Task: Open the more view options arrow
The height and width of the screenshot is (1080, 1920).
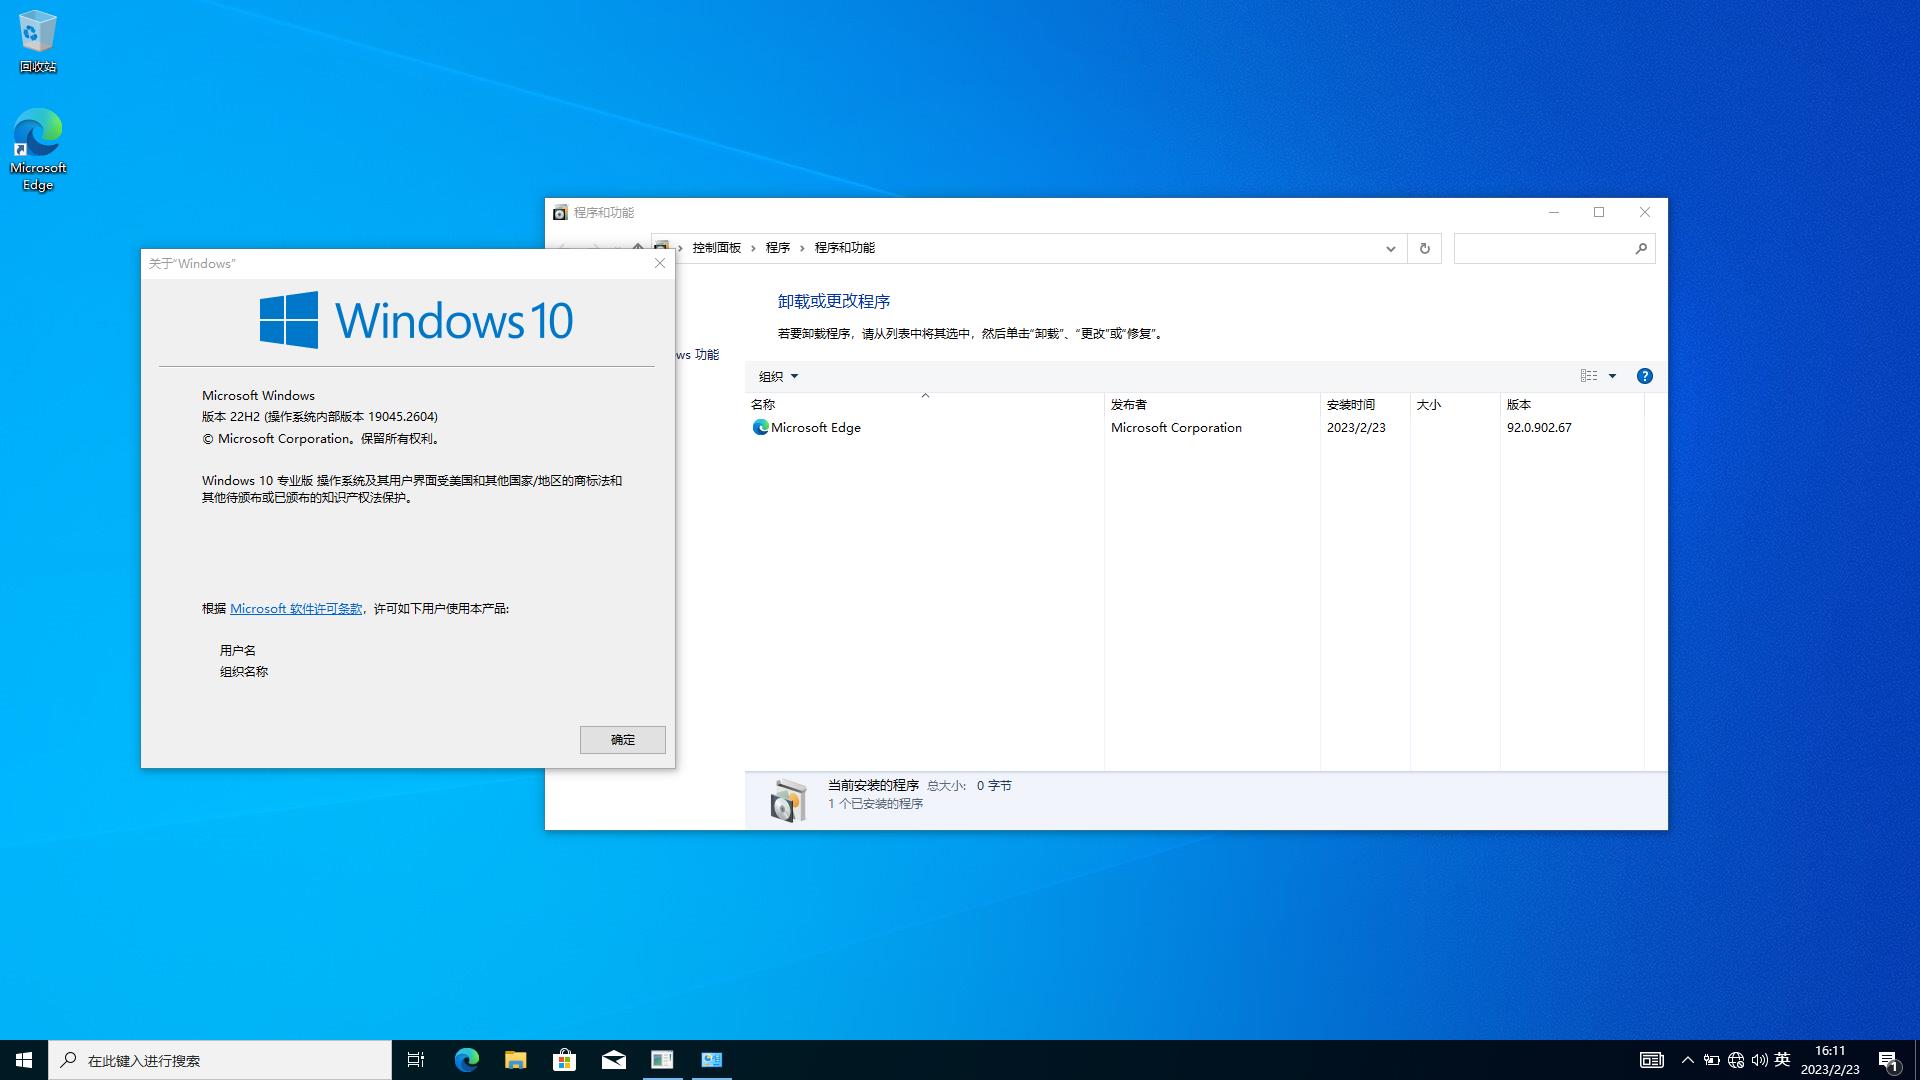Action: pyautogui.click(x=1612, y=376)
